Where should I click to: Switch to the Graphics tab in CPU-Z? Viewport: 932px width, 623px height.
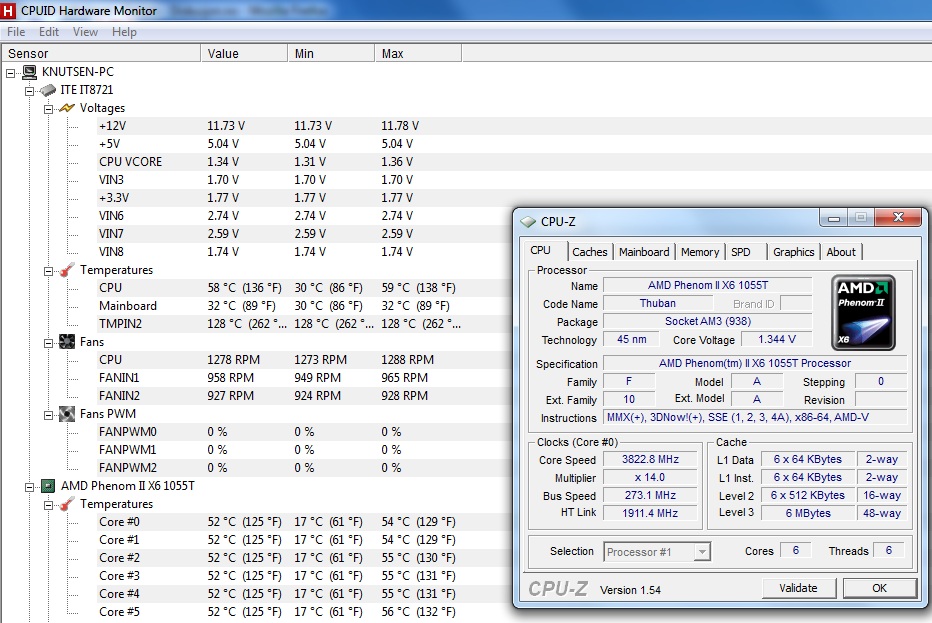tap(794, 252)
